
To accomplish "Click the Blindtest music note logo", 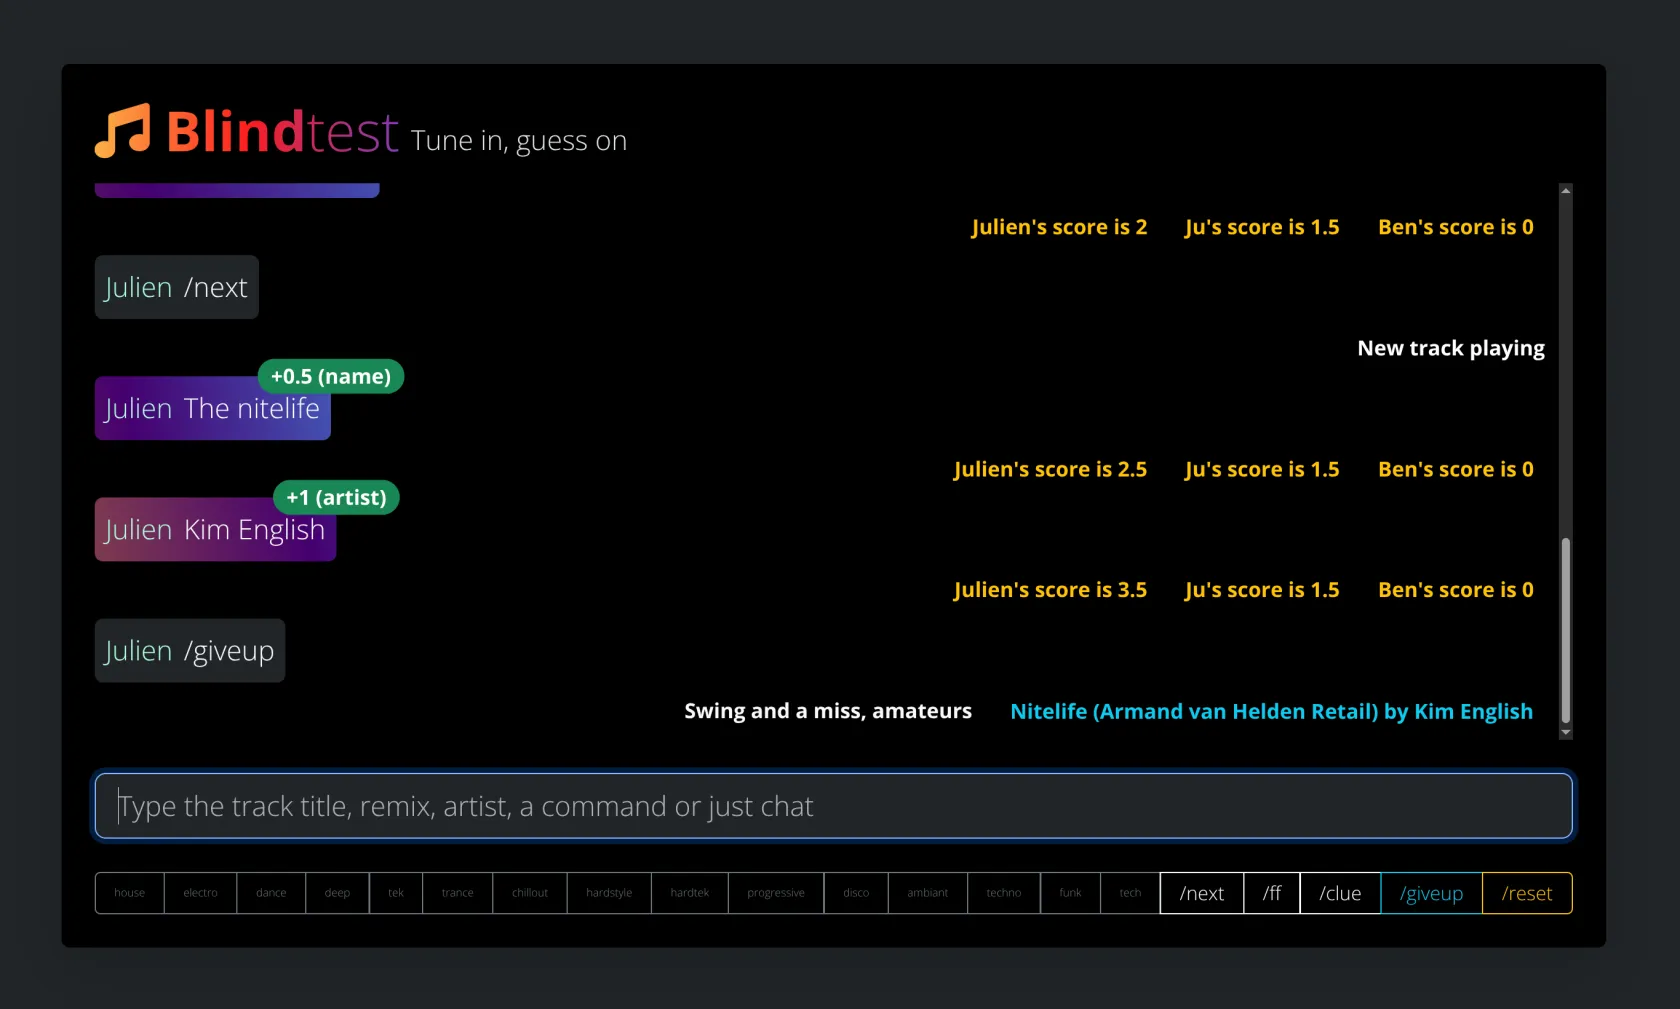I will [x=122, y=131].
